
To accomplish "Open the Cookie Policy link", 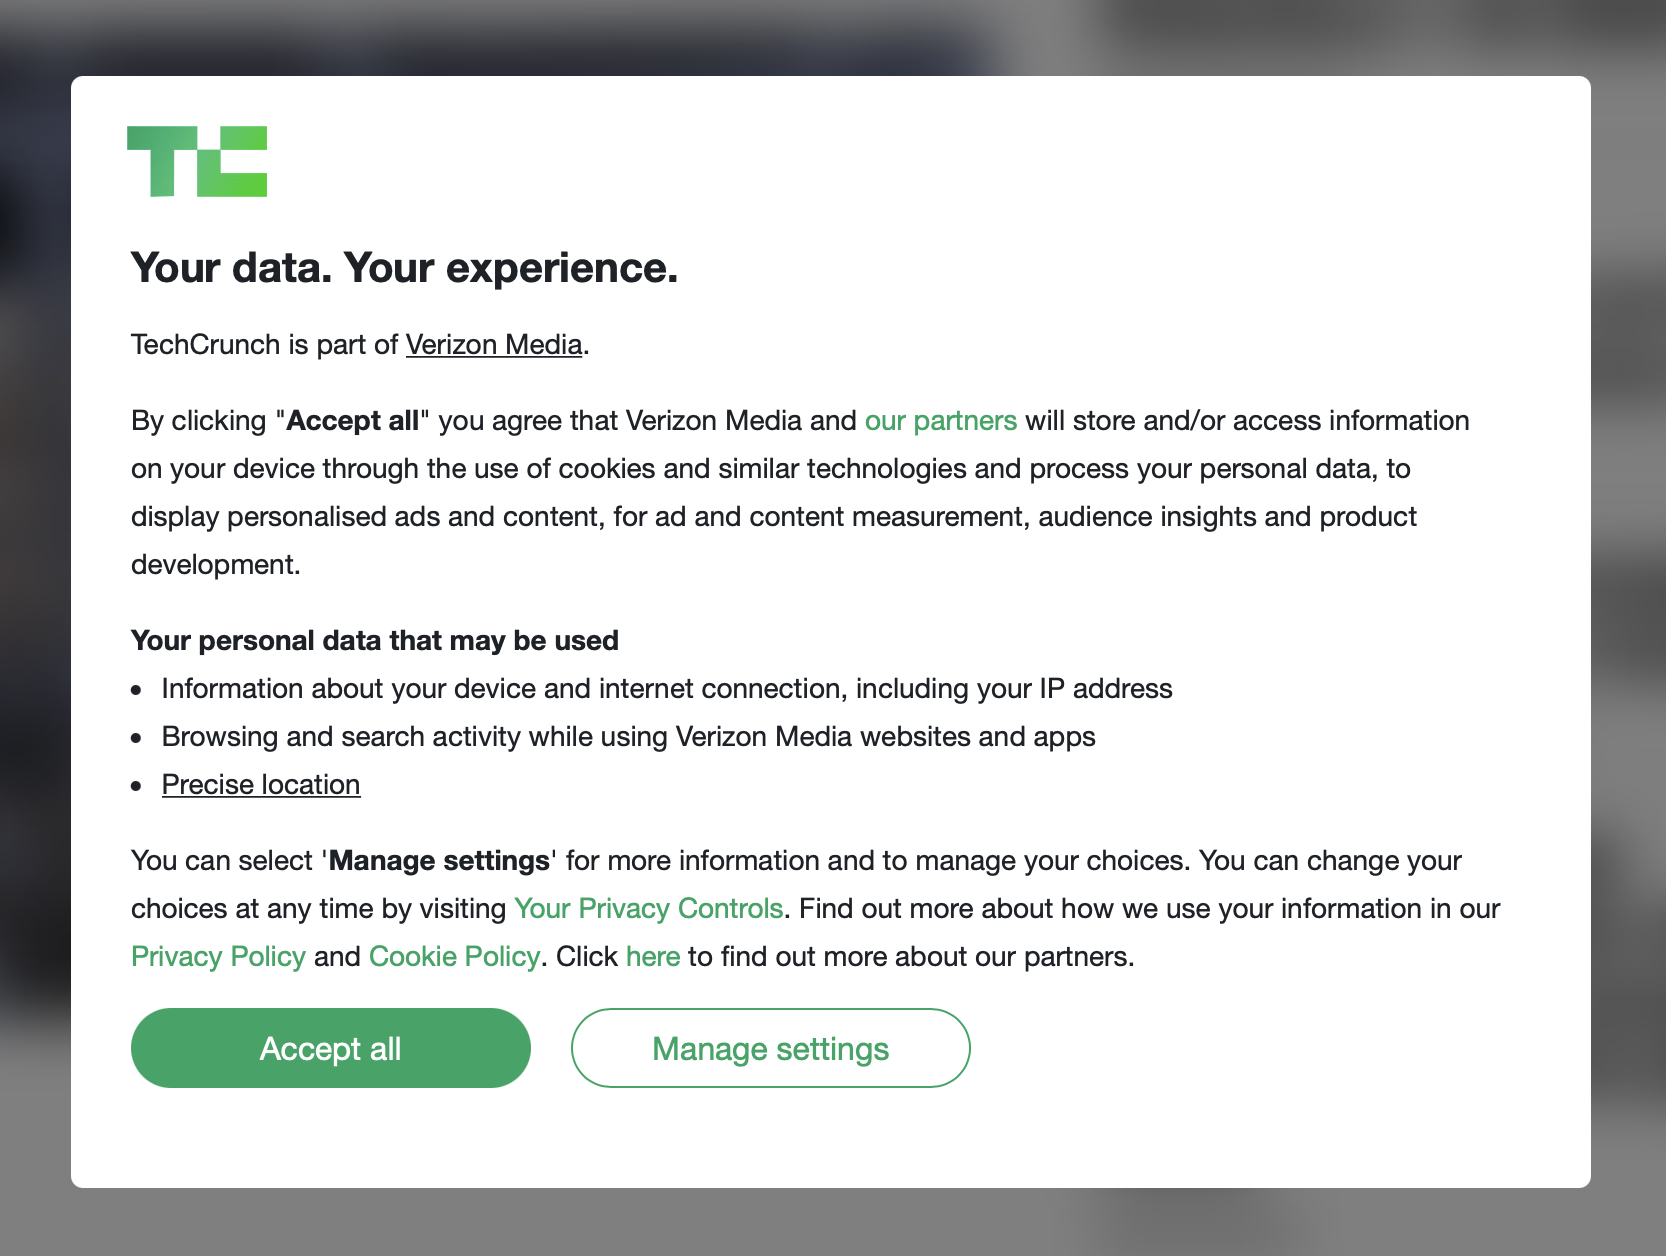I will tap(454, 957).
